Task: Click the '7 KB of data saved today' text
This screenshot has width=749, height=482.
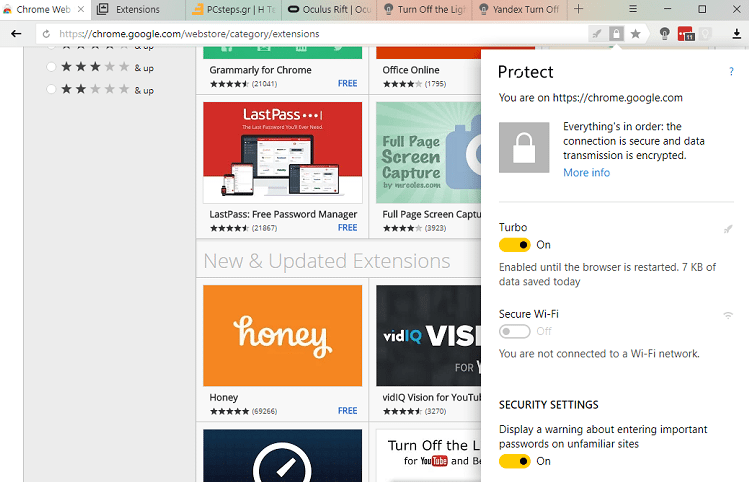Action: click(607, 274)
